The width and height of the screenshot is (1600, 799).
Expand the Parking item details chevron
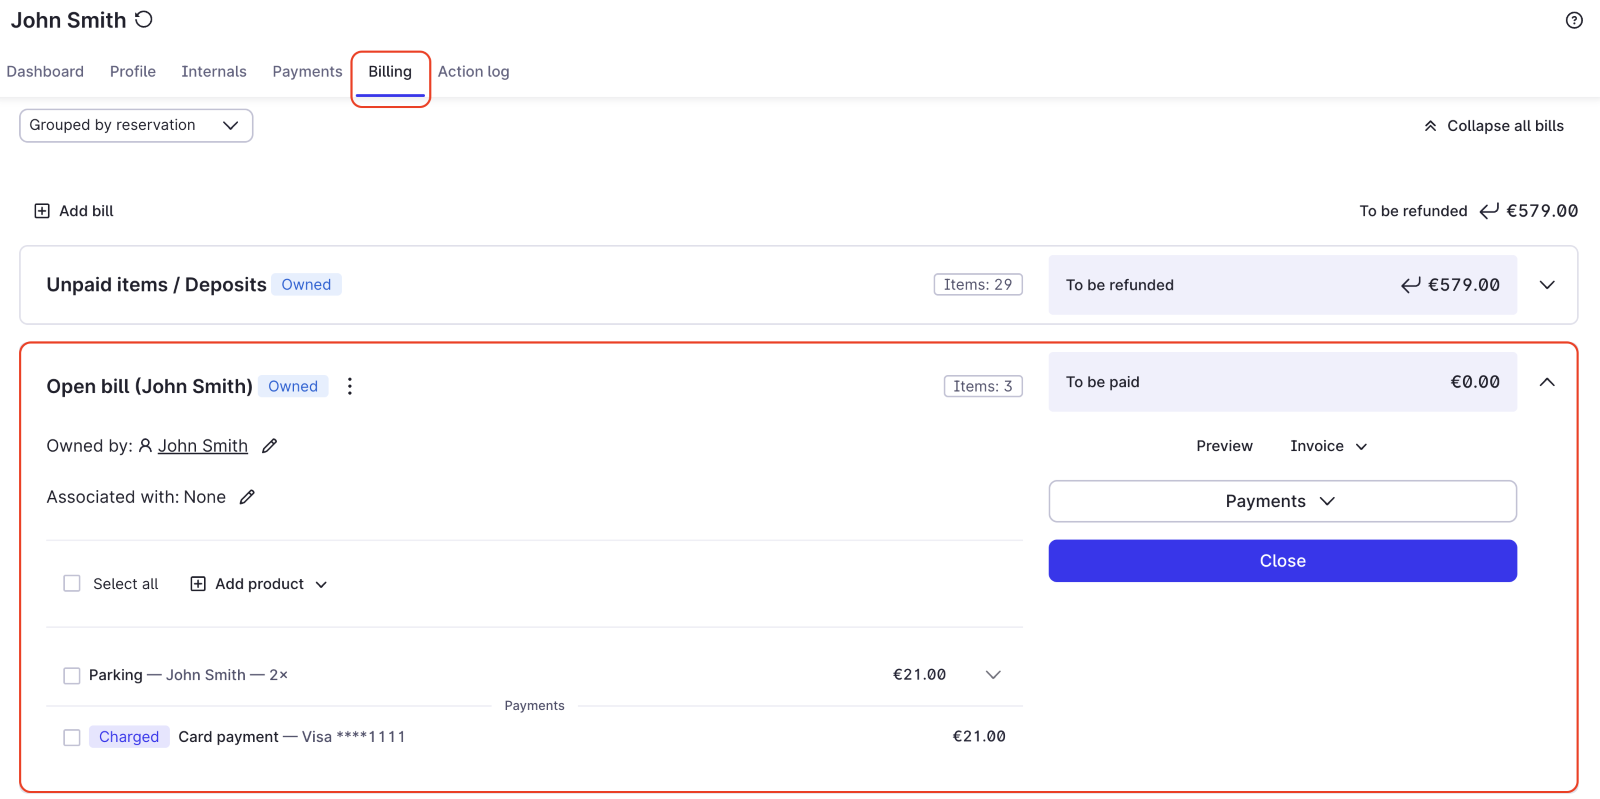point(992,675)
